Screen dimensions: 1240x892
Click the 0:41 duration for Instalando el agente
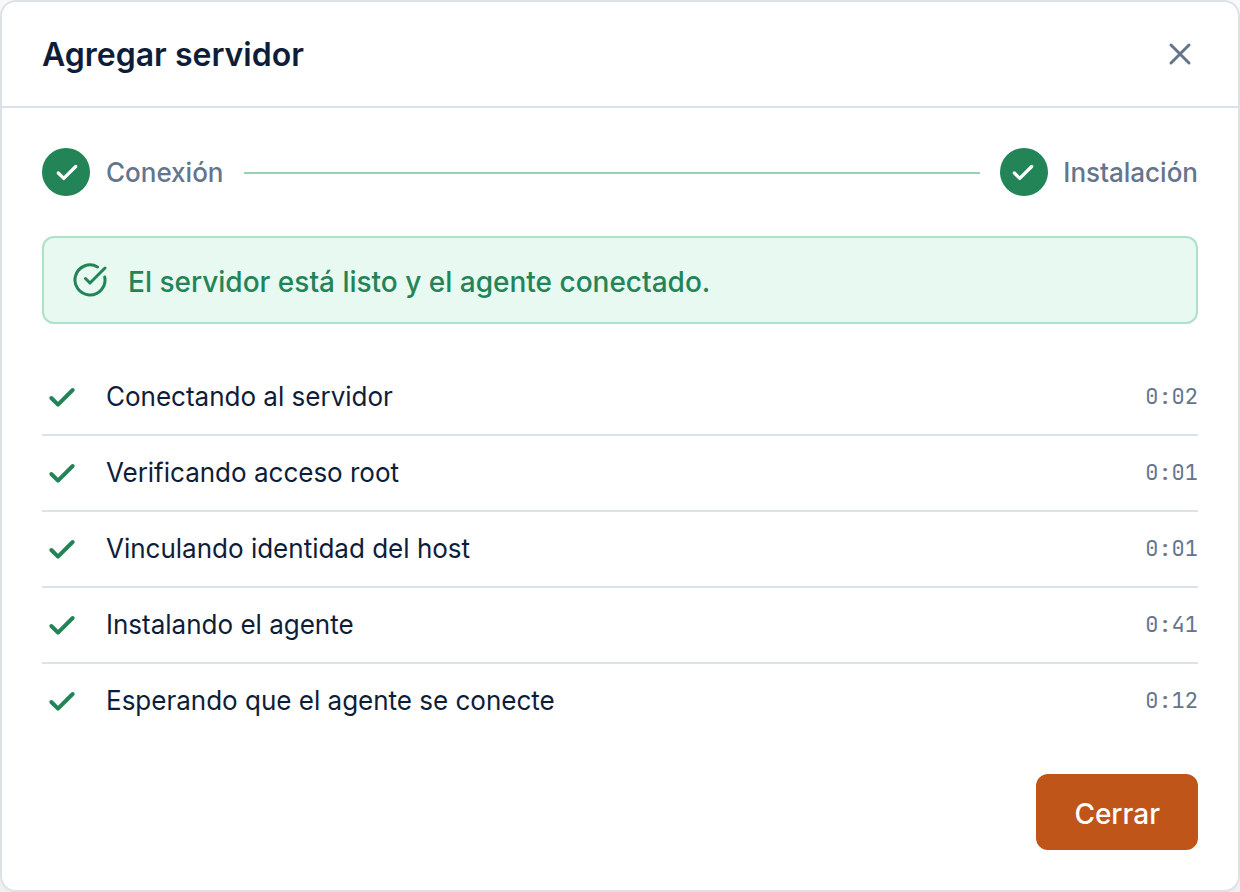(1171, 625)
